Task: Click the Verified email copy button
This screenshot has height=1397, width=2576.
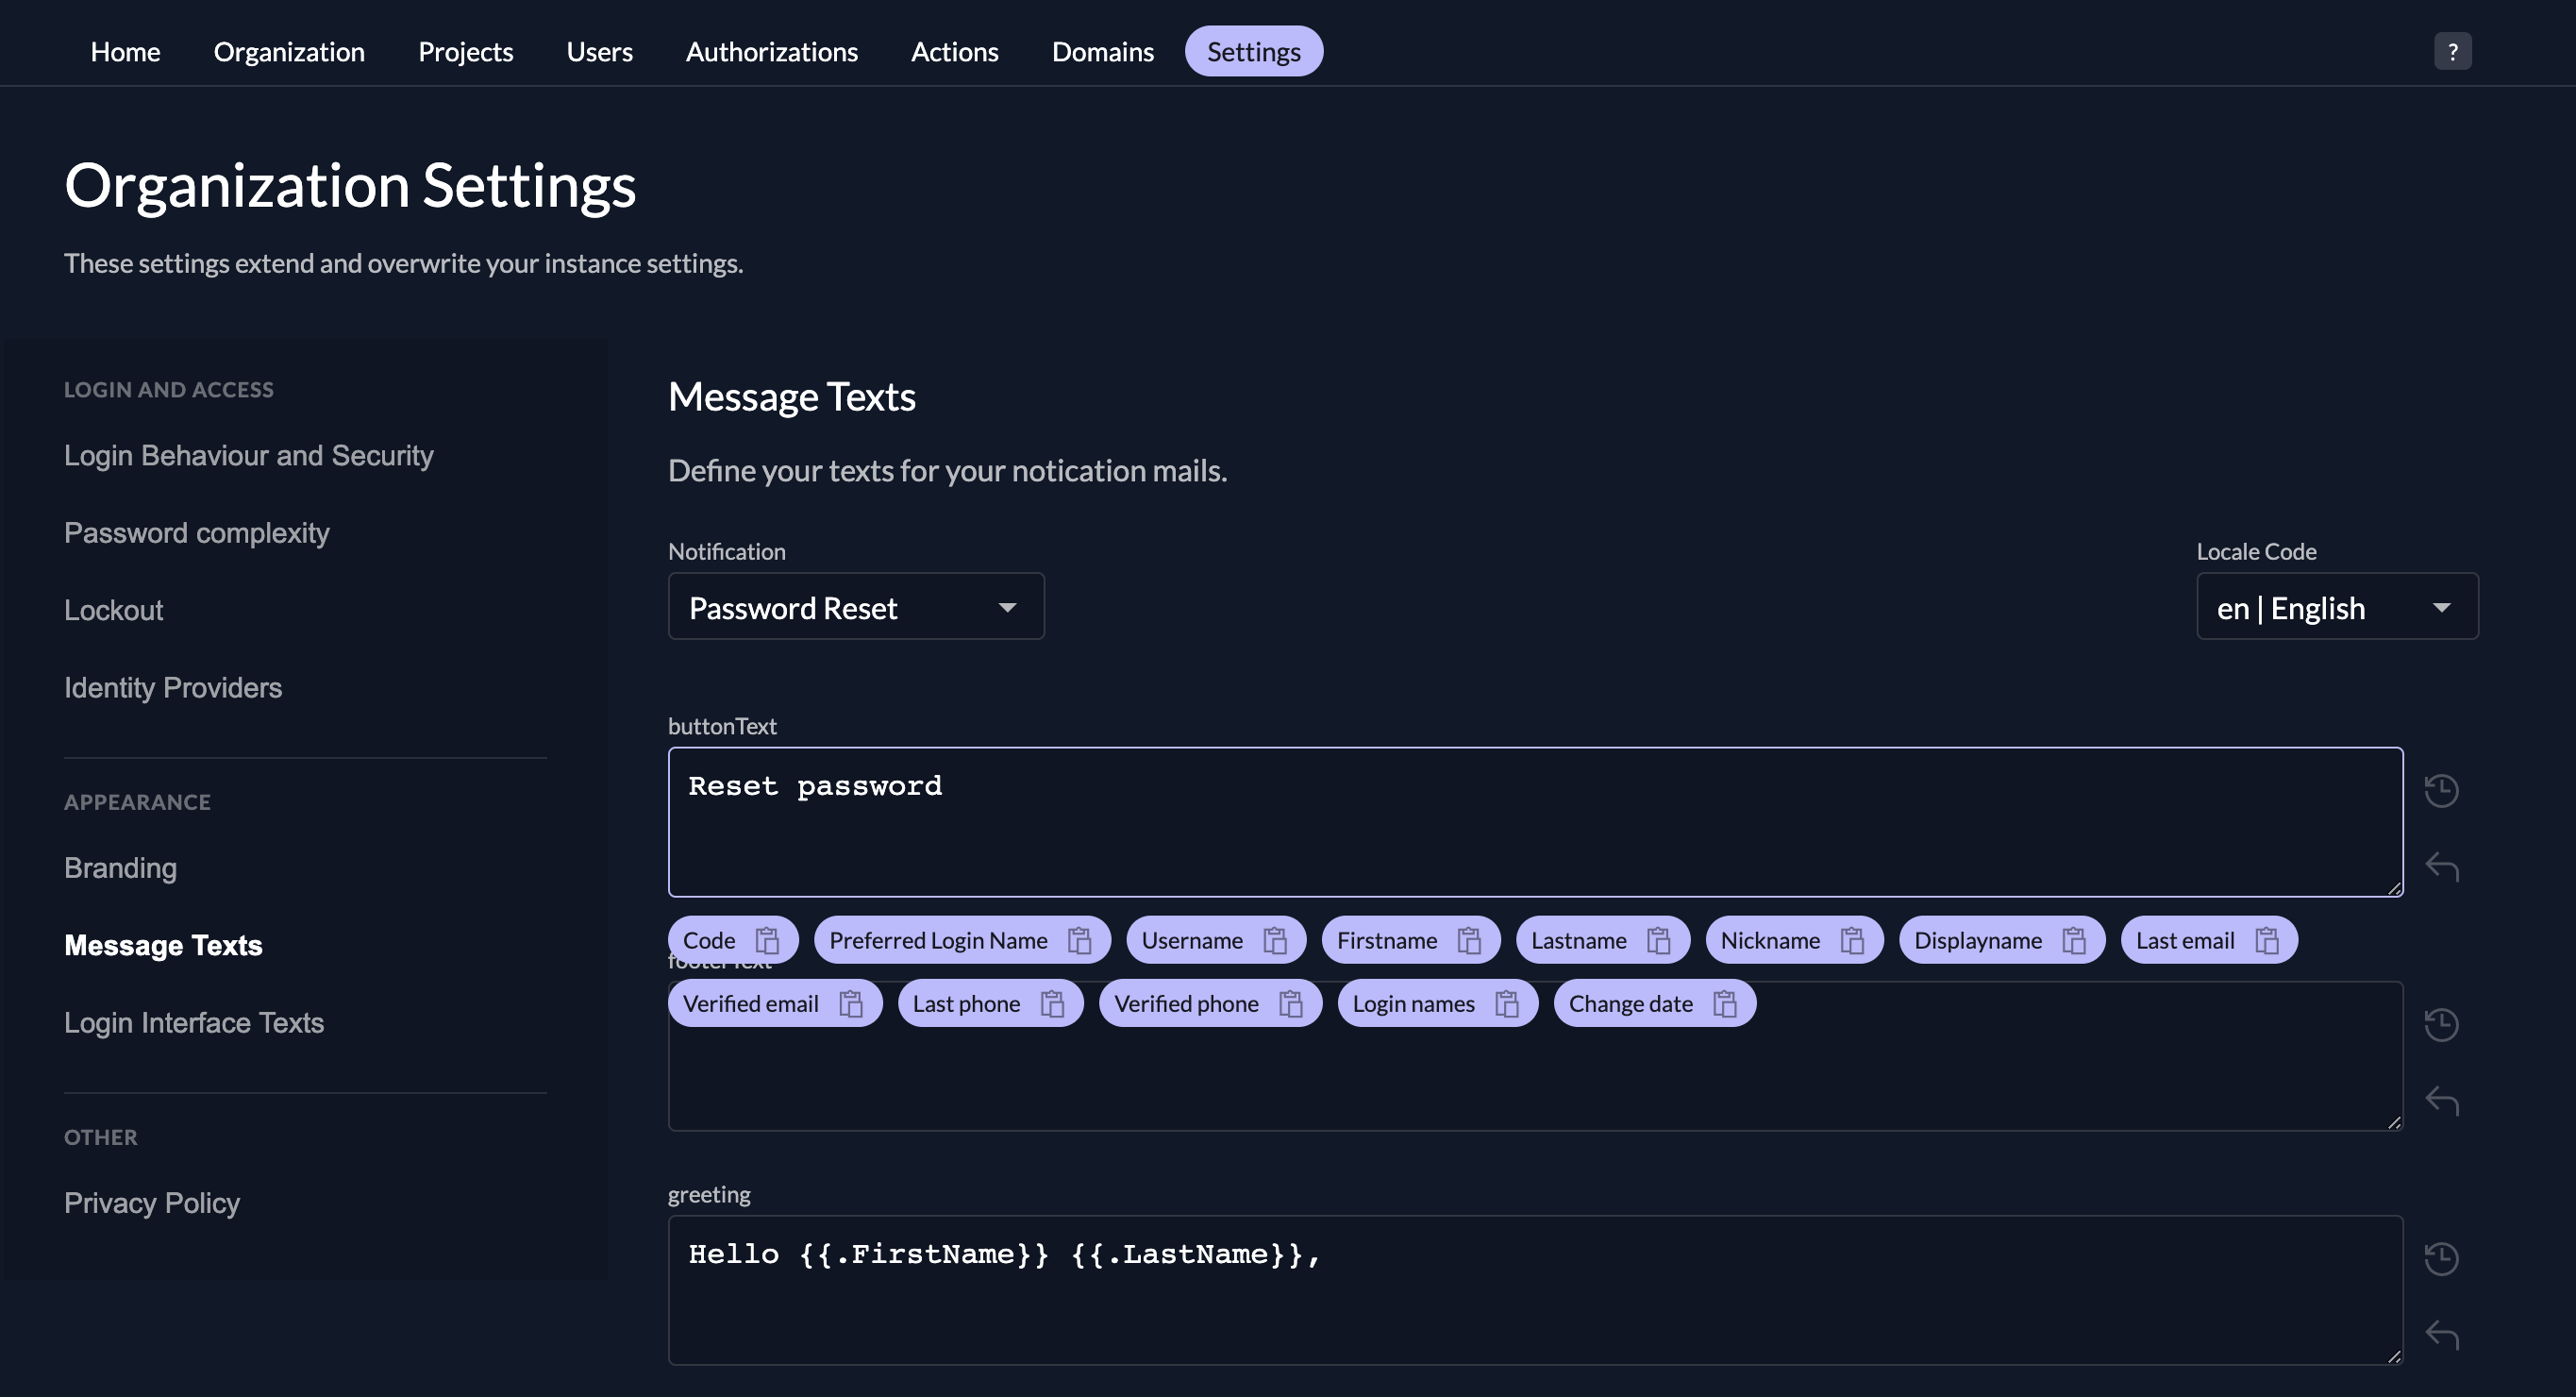Action: tap(849, 1001)
